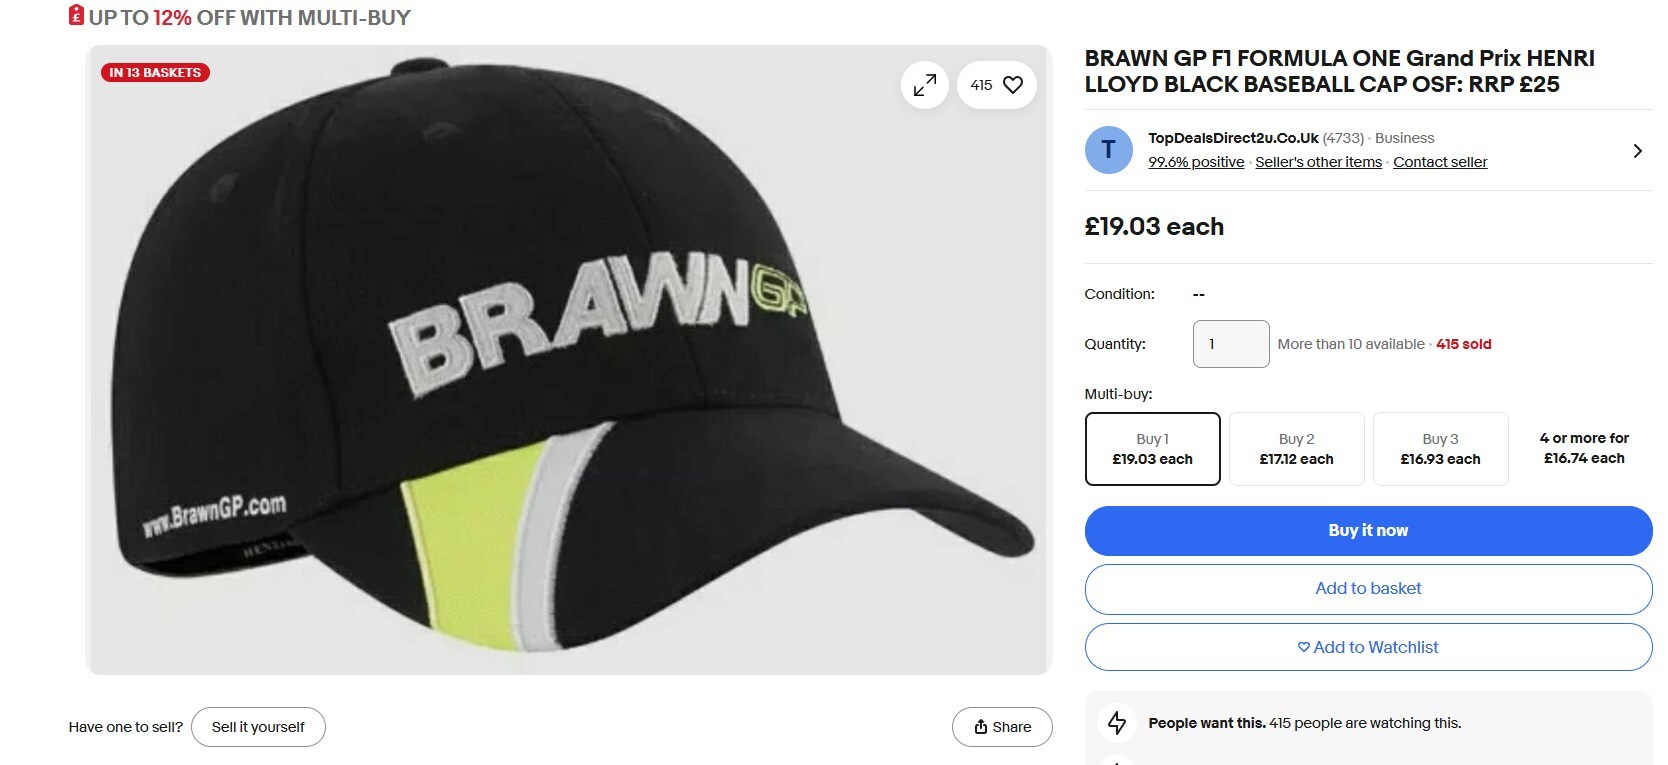Click the seller avatar letter T
This screenshot has width=1668, height=765.
[1108, 150]
